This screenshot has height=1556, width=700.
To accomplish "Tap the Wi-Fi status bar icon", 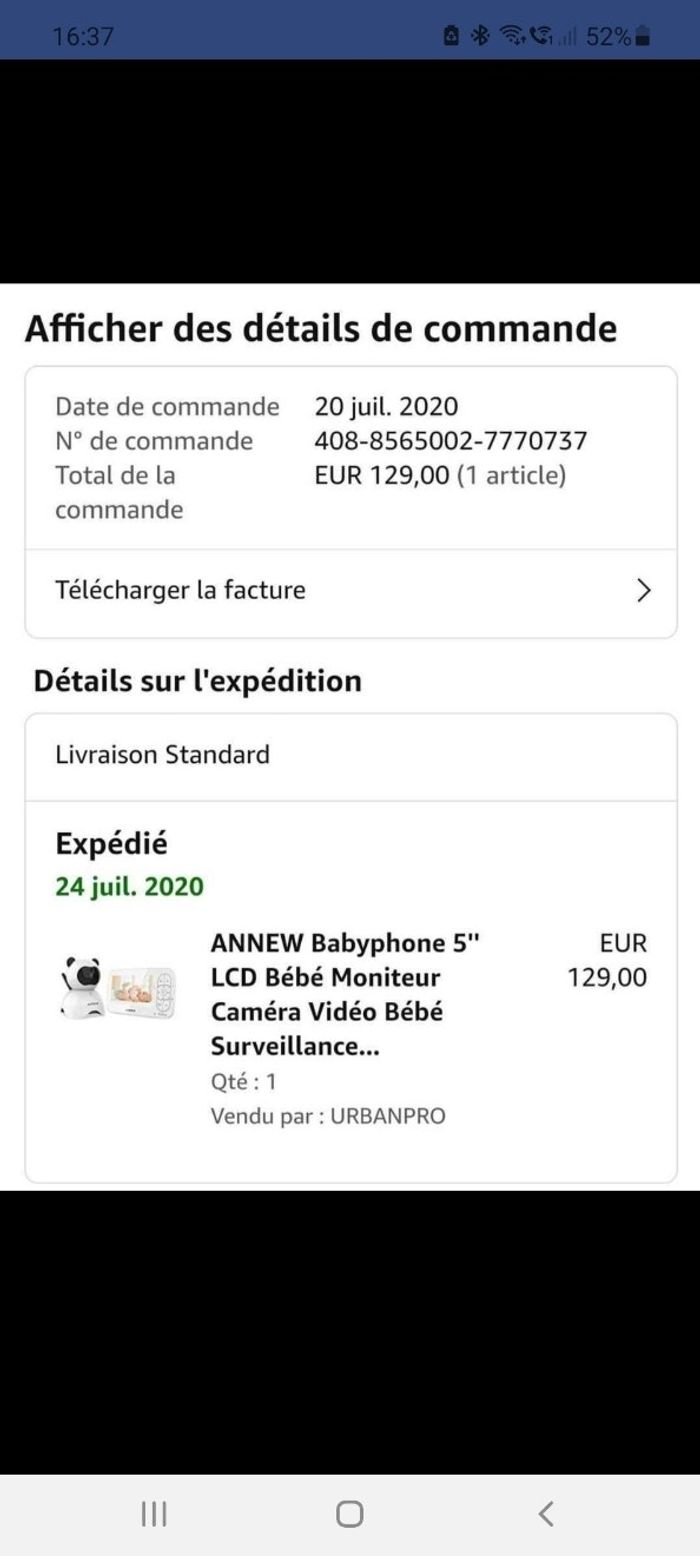I will coord(513,37).
